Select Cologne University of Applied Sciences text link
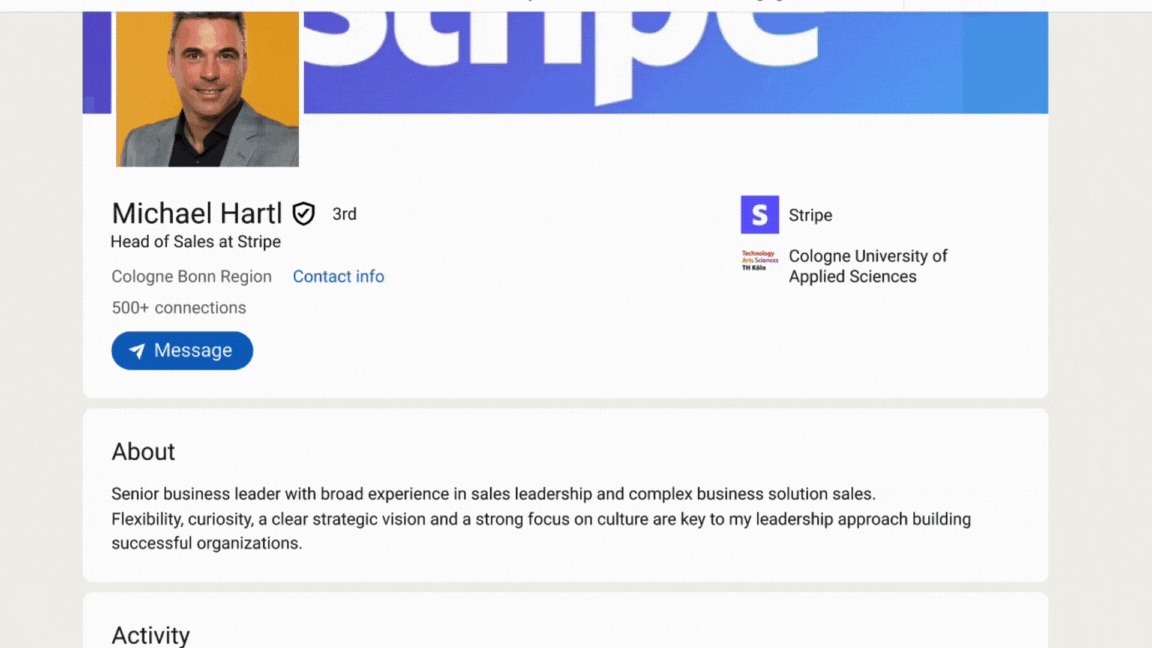The image size is (1152, 648). pyautogui.click(x=866, y=266)
